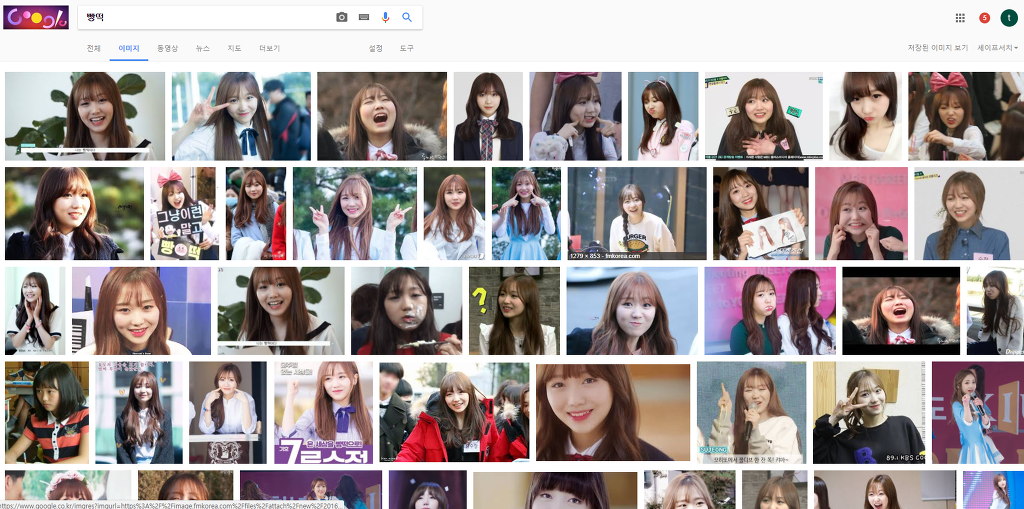The width and height of the screenshot is (1024, 509).
Task: Start voice search with the microphone
Action: tap(385, 18)
